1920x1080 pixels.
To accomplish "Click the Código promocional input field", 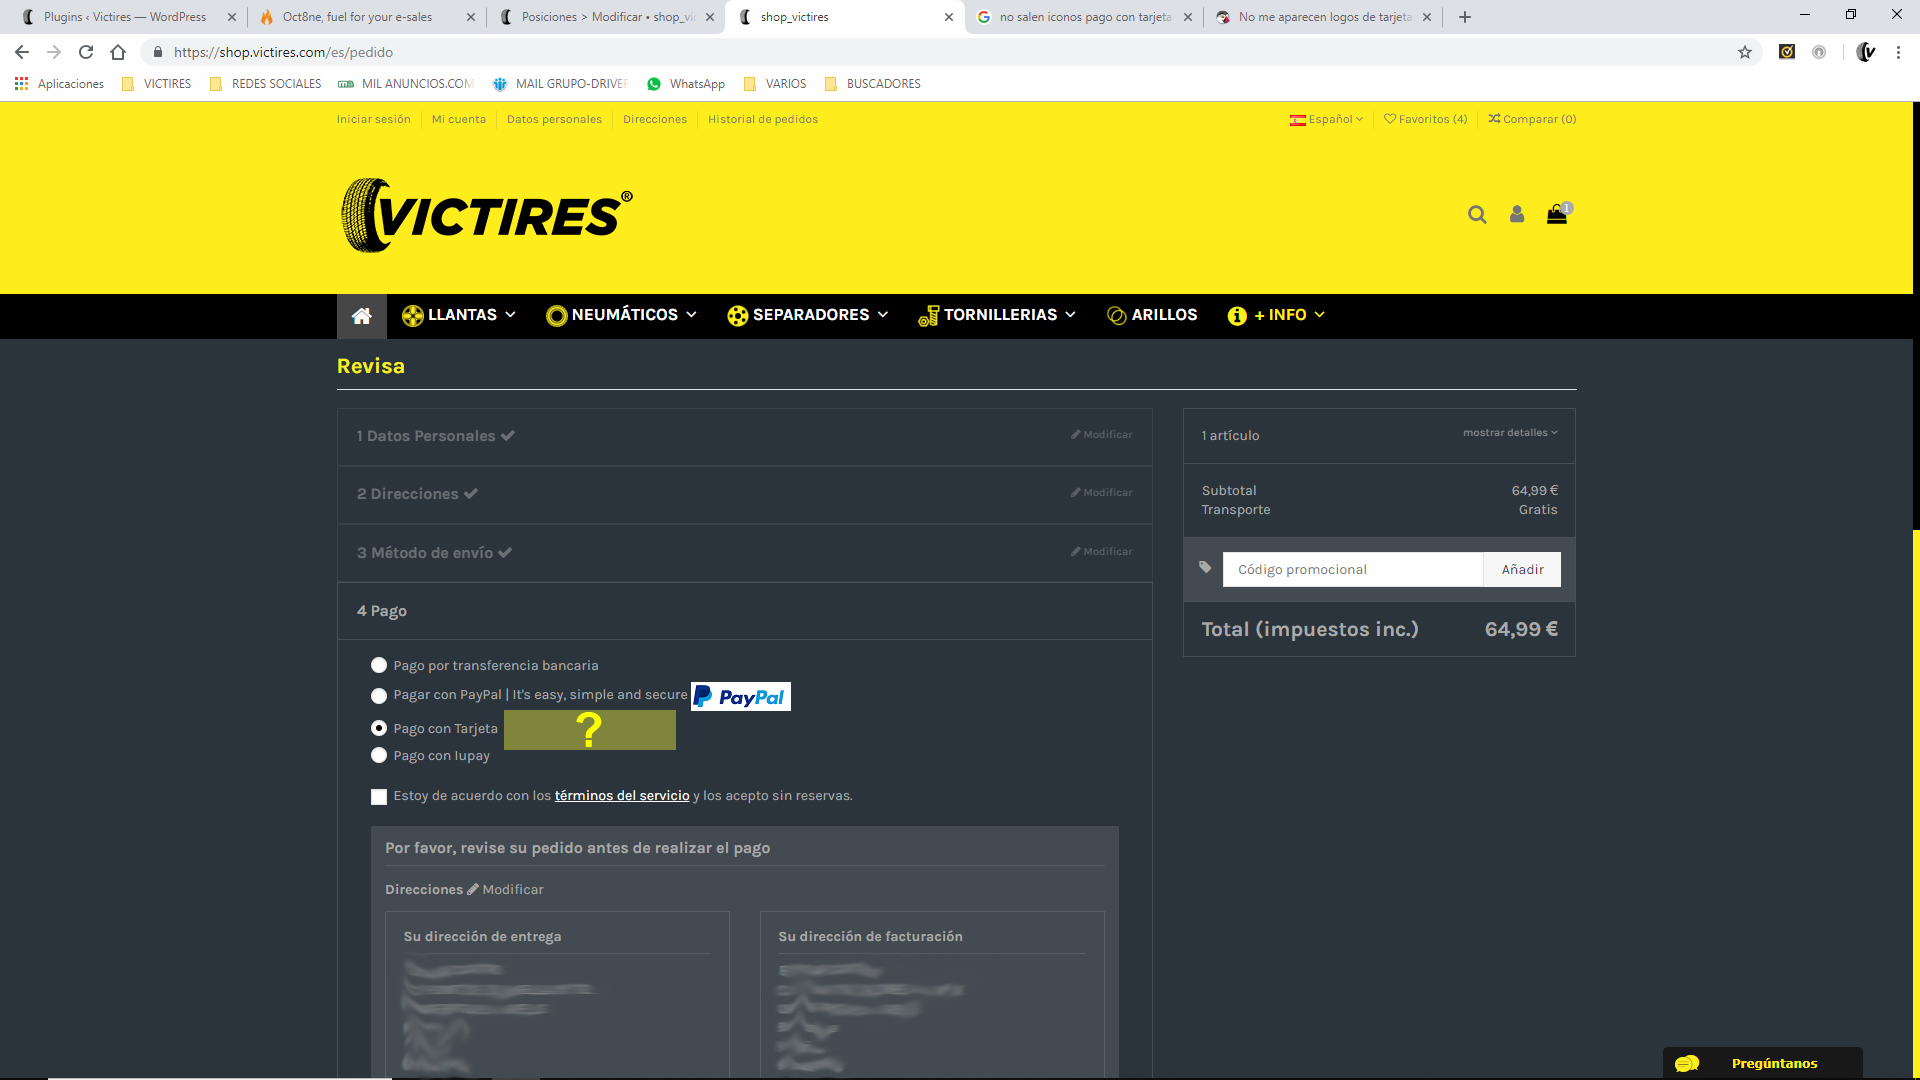I will pyautogui.click(x=1352, y=570).
